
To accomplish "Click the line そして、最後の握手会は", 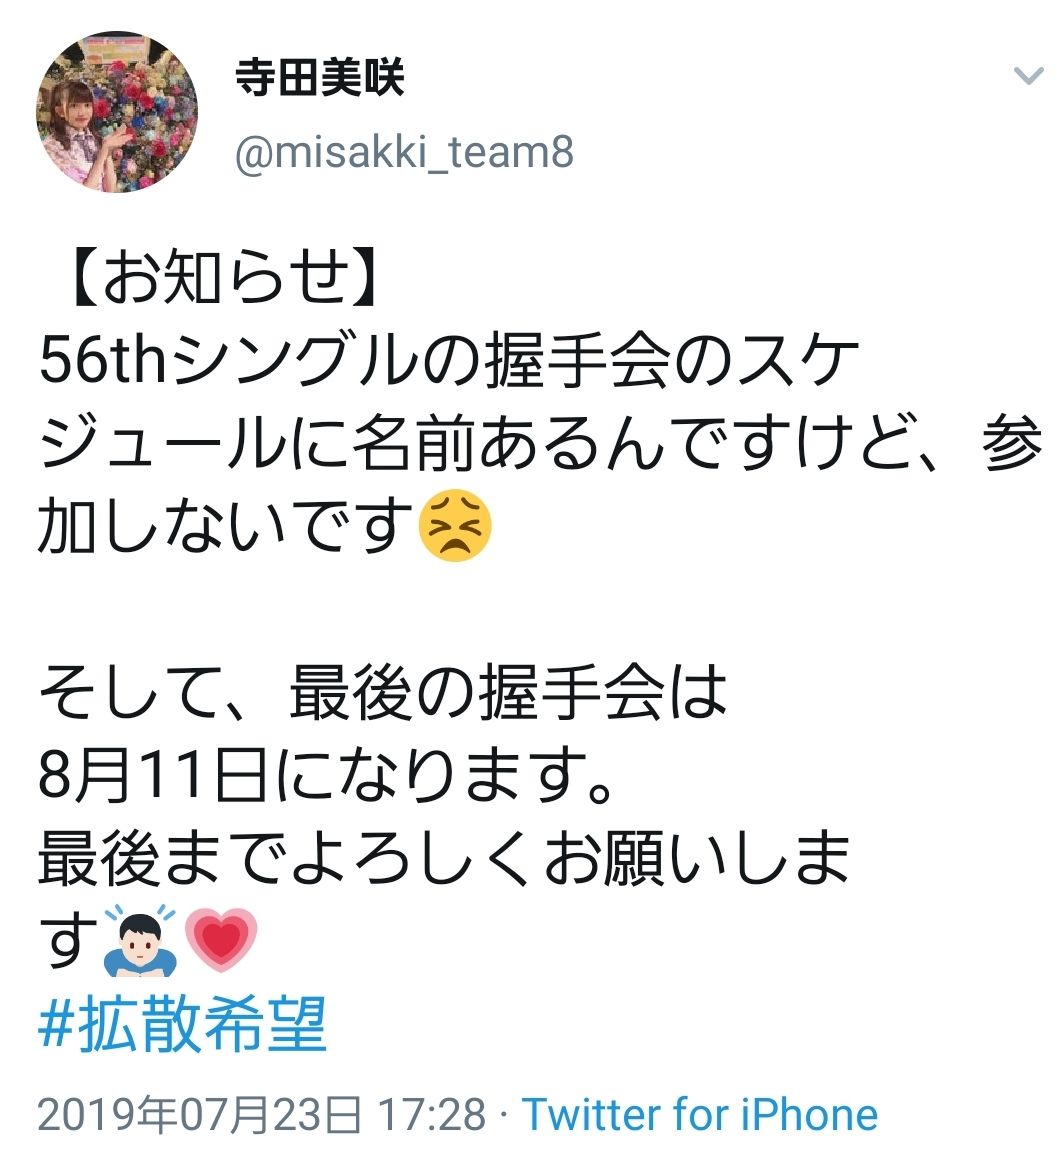I will pyautogui.click(x=383, y=692).
